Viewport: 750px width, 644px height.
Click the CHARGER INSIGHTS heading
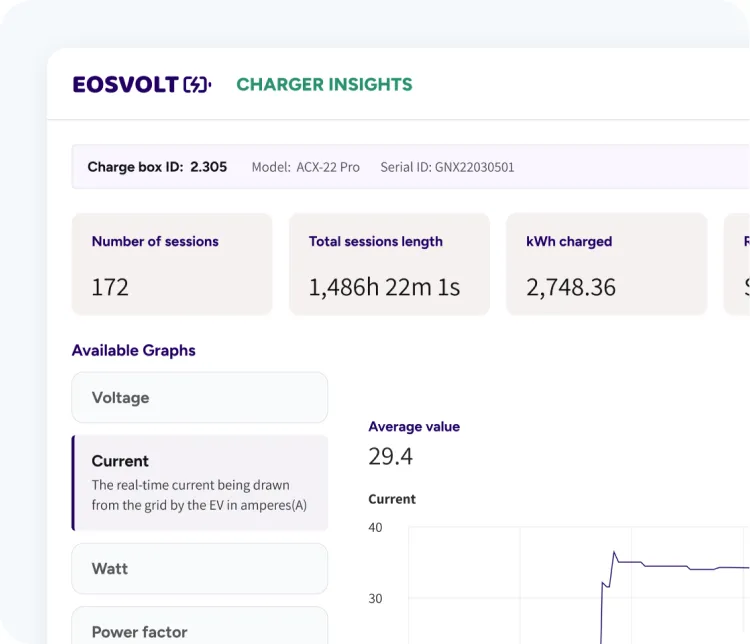(x=324, y=85)
